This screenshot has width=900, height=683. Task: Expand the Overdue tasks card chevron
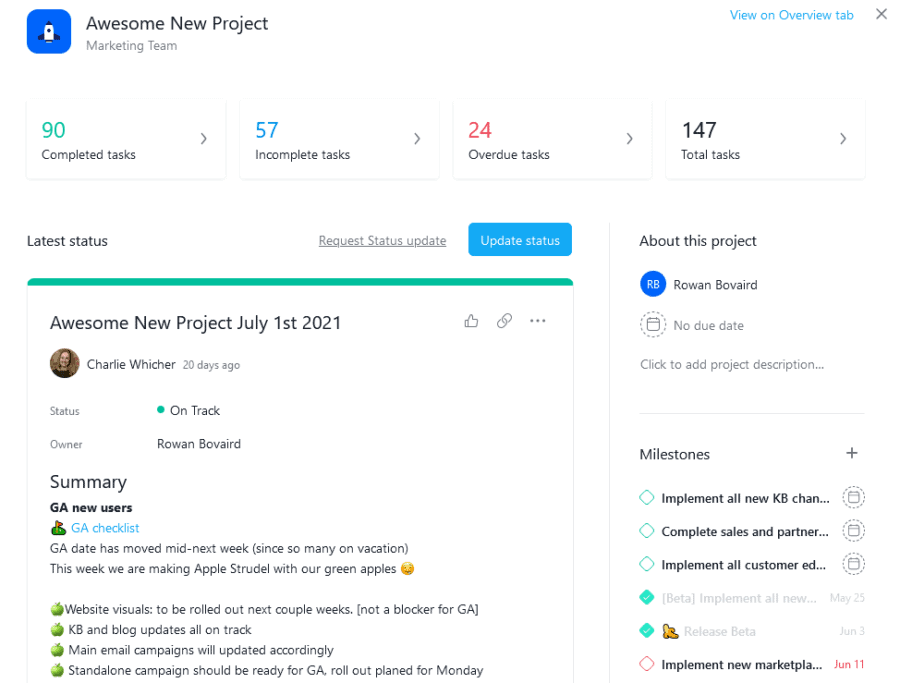pos(630,139)
